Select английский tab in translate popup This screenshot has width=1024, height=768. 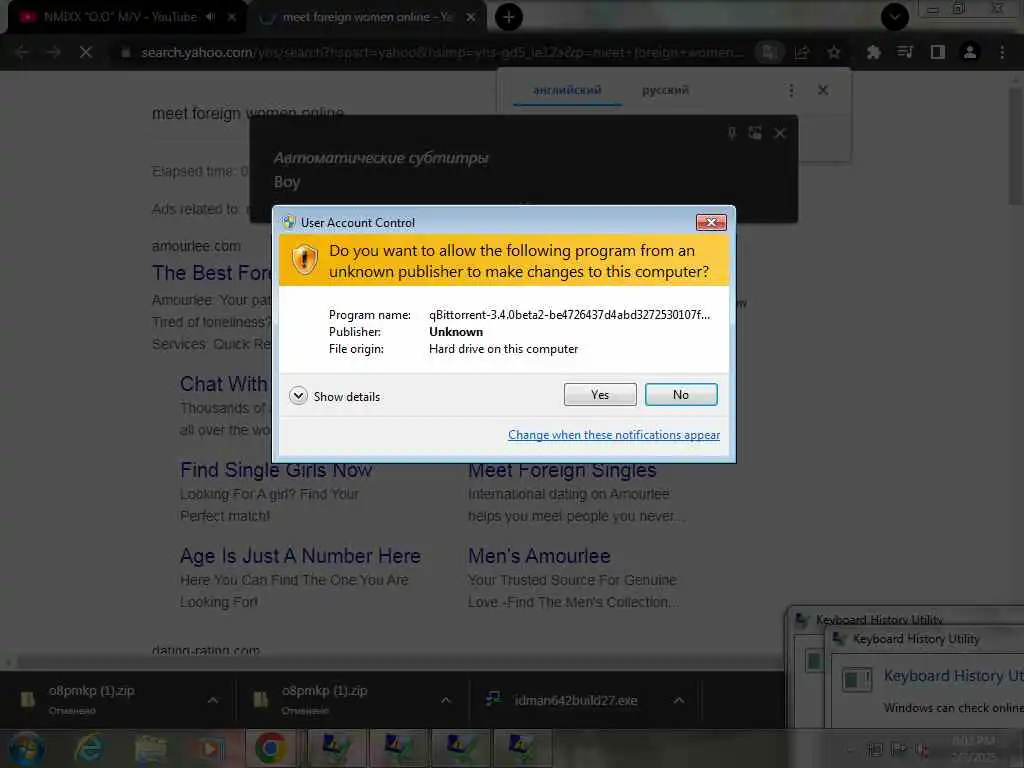click(567, 90)
